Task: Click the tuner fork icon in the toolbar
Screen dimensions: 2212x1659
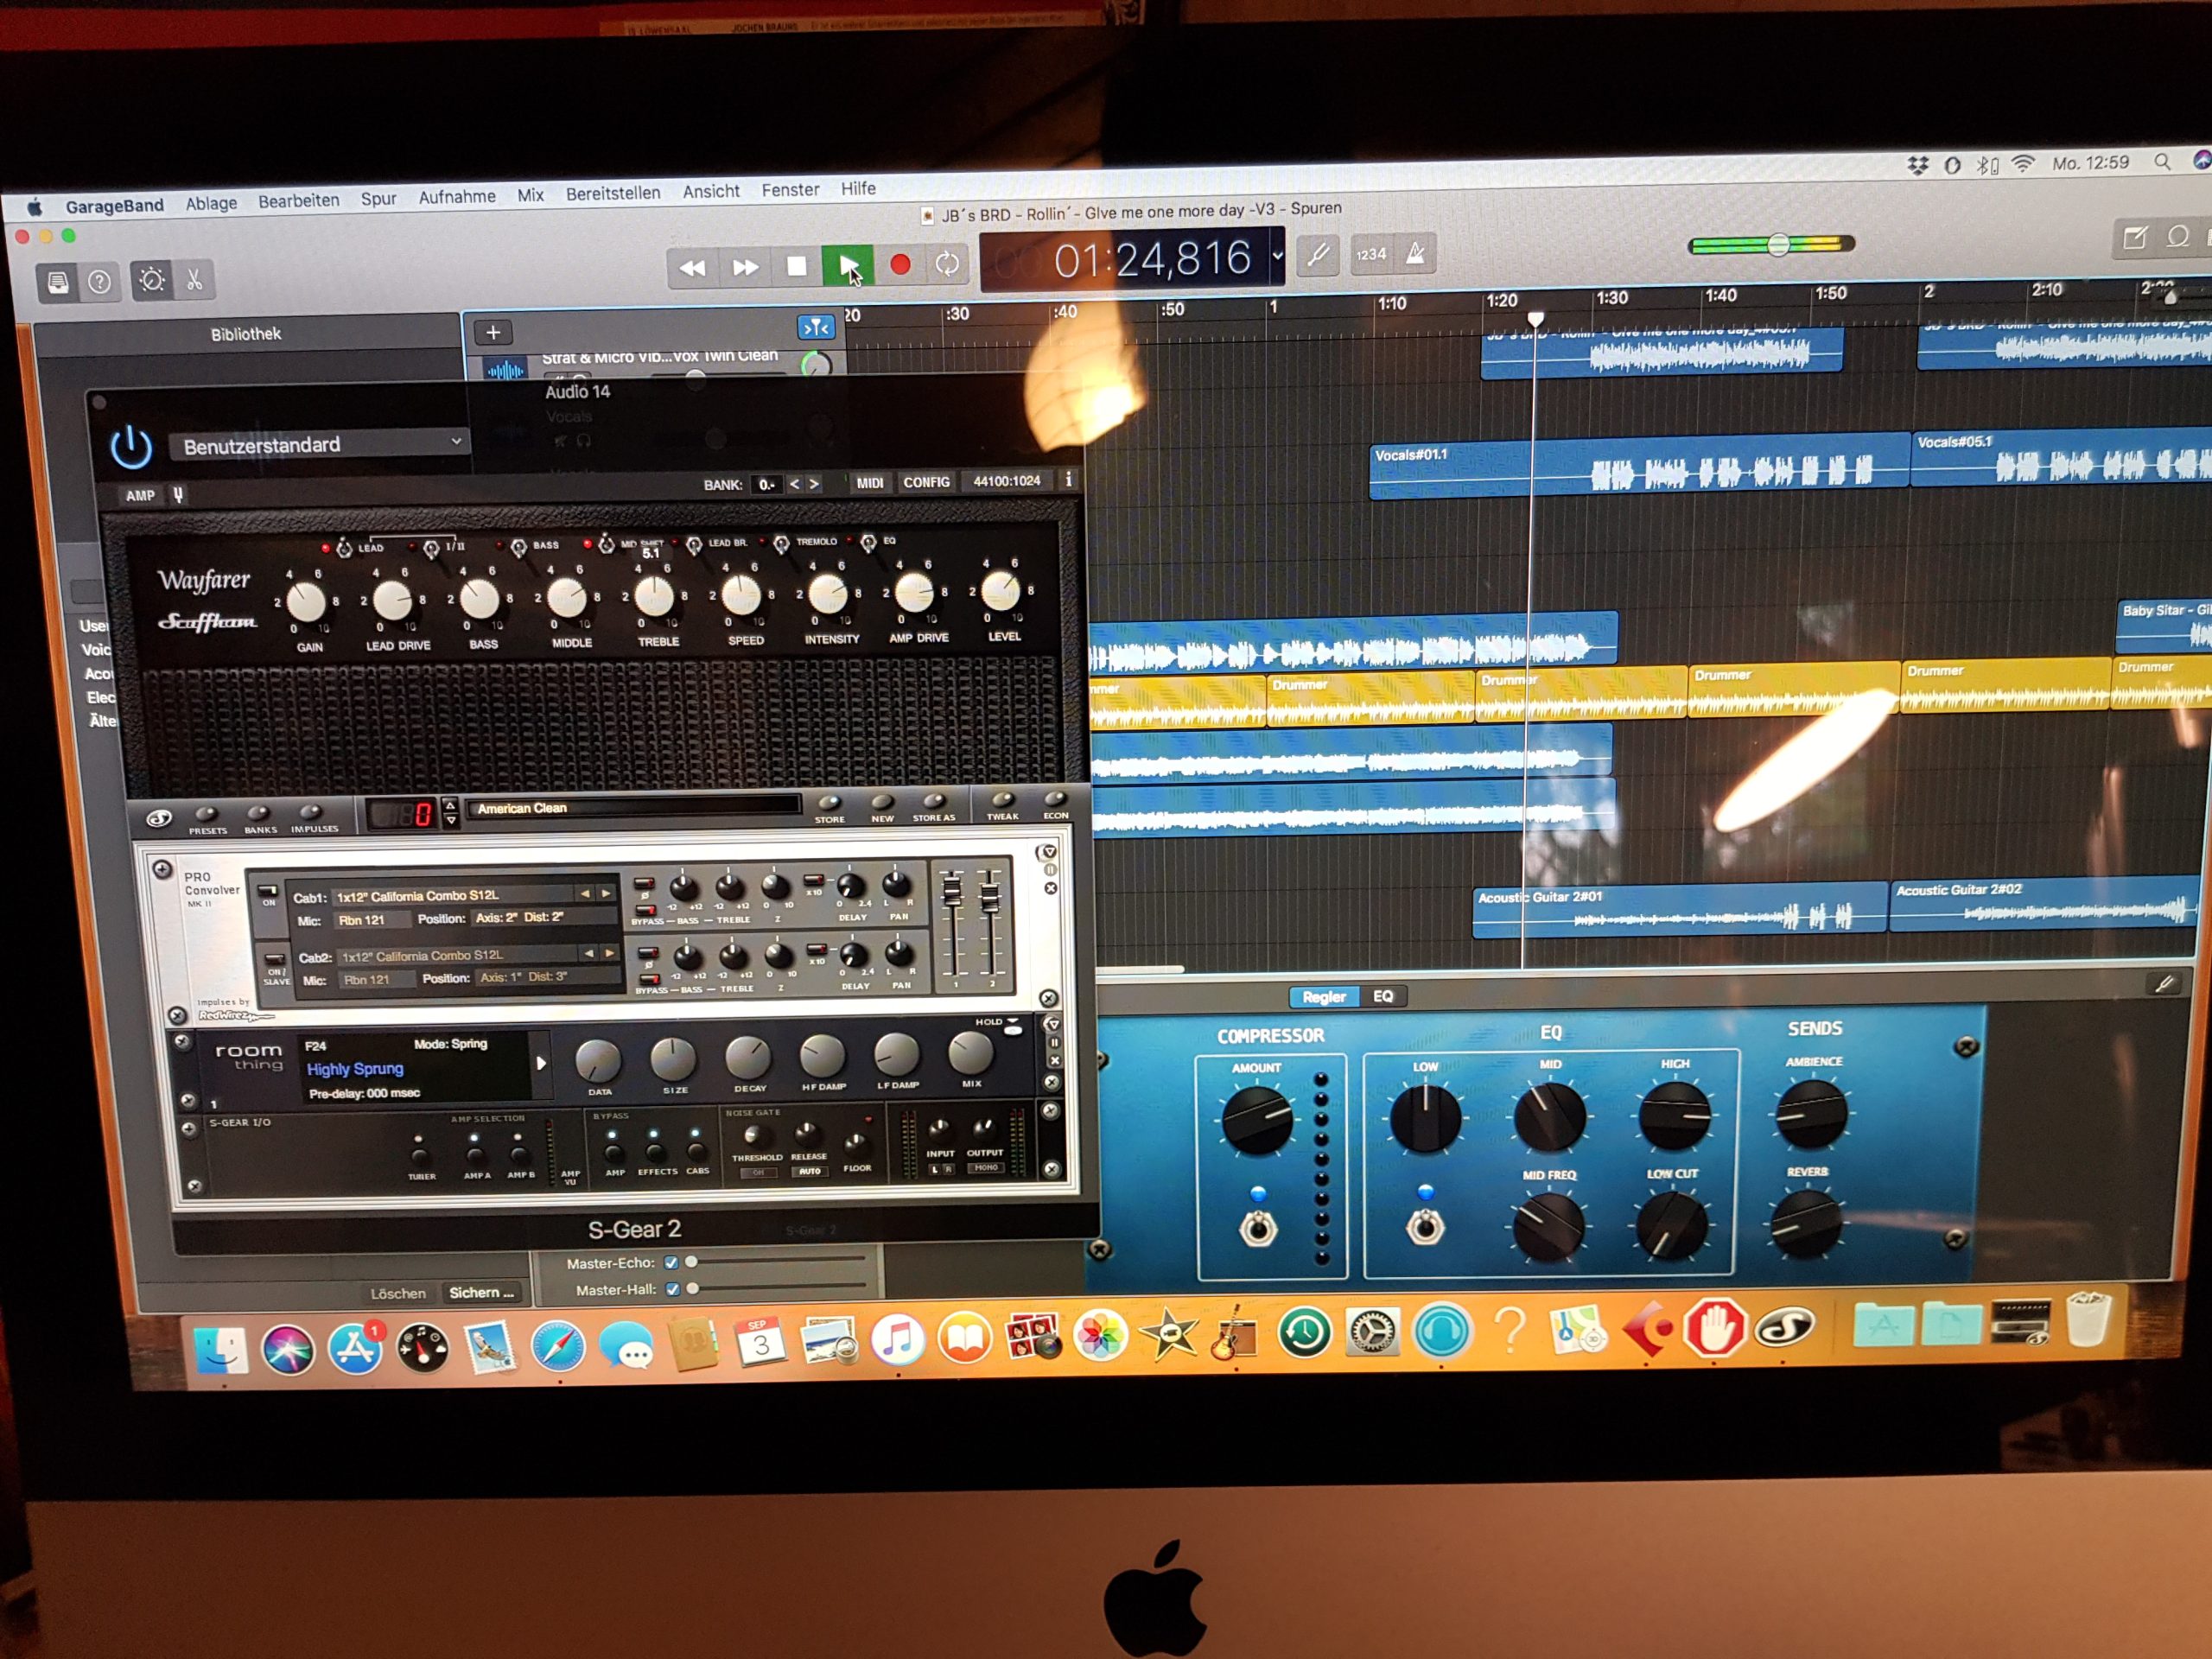Action: coord(1319,256)
